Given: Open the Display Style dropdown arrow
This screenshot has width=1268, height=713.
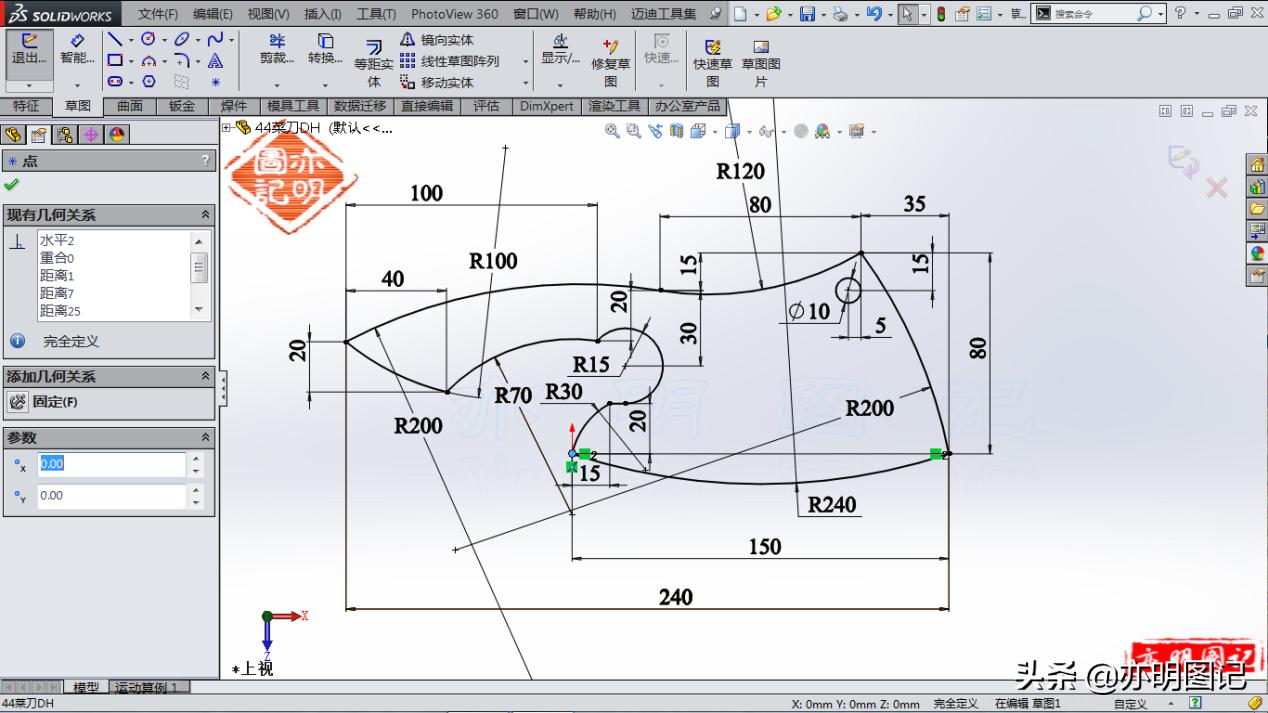Looking at the screenshot, I should [749, 131].
